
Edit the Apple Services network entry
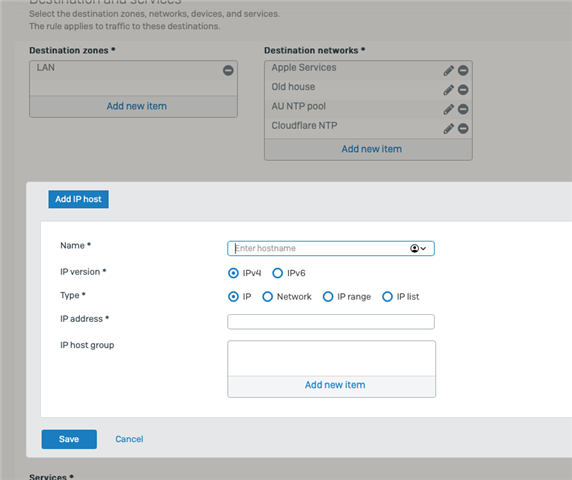point(448,70)
